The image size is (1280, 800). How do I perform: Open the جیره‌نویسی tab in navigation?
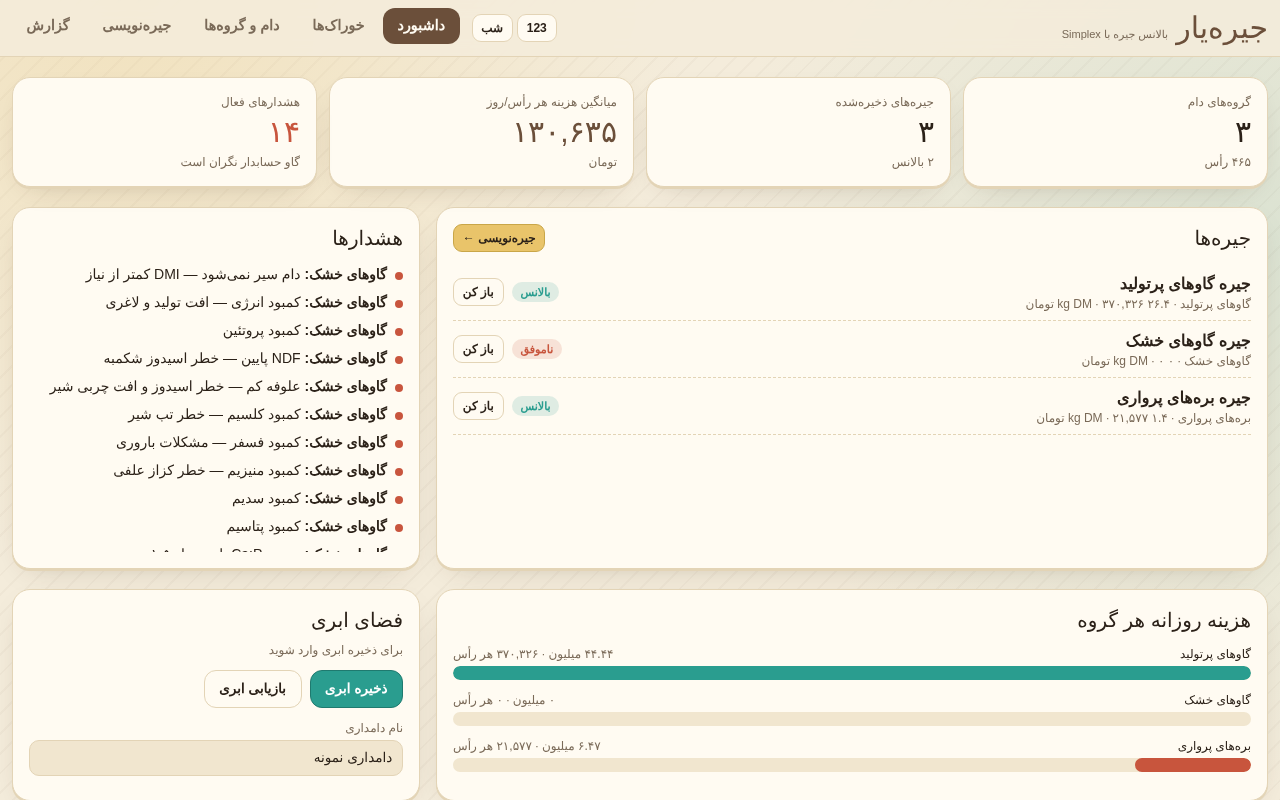click(x=136, y=26)
